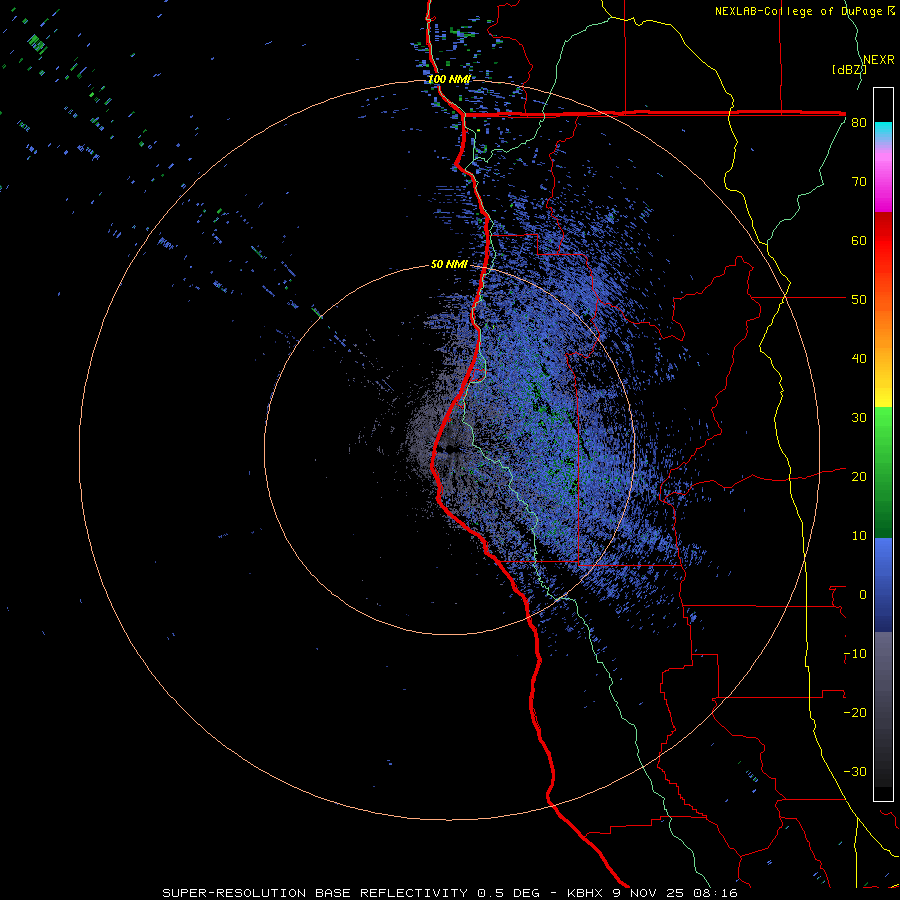The width and height of the screenshot is (900, 900).
Task: Click the KBHX radar site identifier in caption
Action: [x=586, y=893]
